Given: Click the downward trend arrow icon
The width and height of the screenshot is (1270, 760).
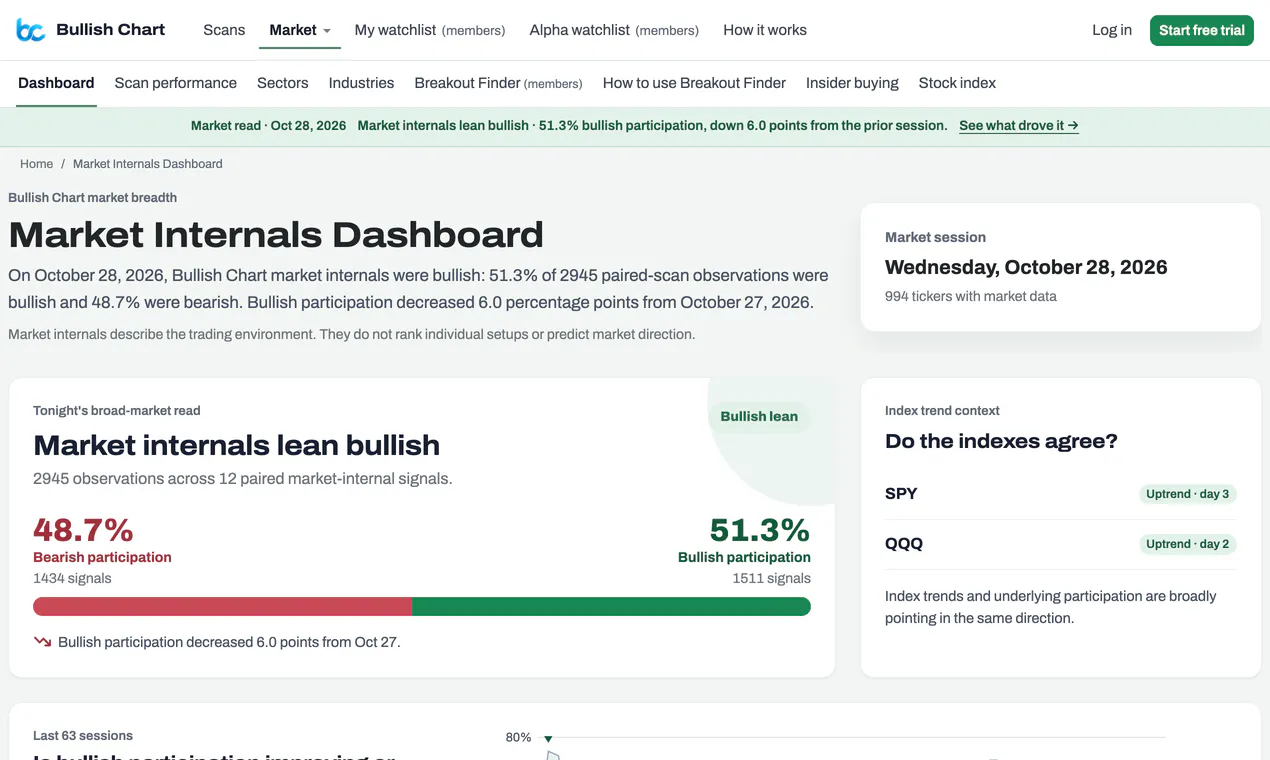Looking at the screenshot, I should pyautogui.click(x=42, y=642).
